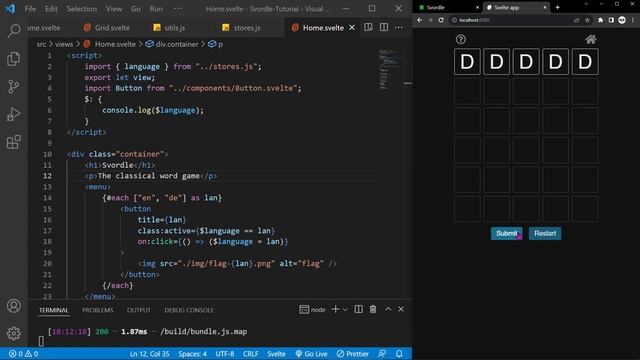This screenshot has width=640, height=360.
Task: Maximize the panel with caret icon
Action: [388, 309]
